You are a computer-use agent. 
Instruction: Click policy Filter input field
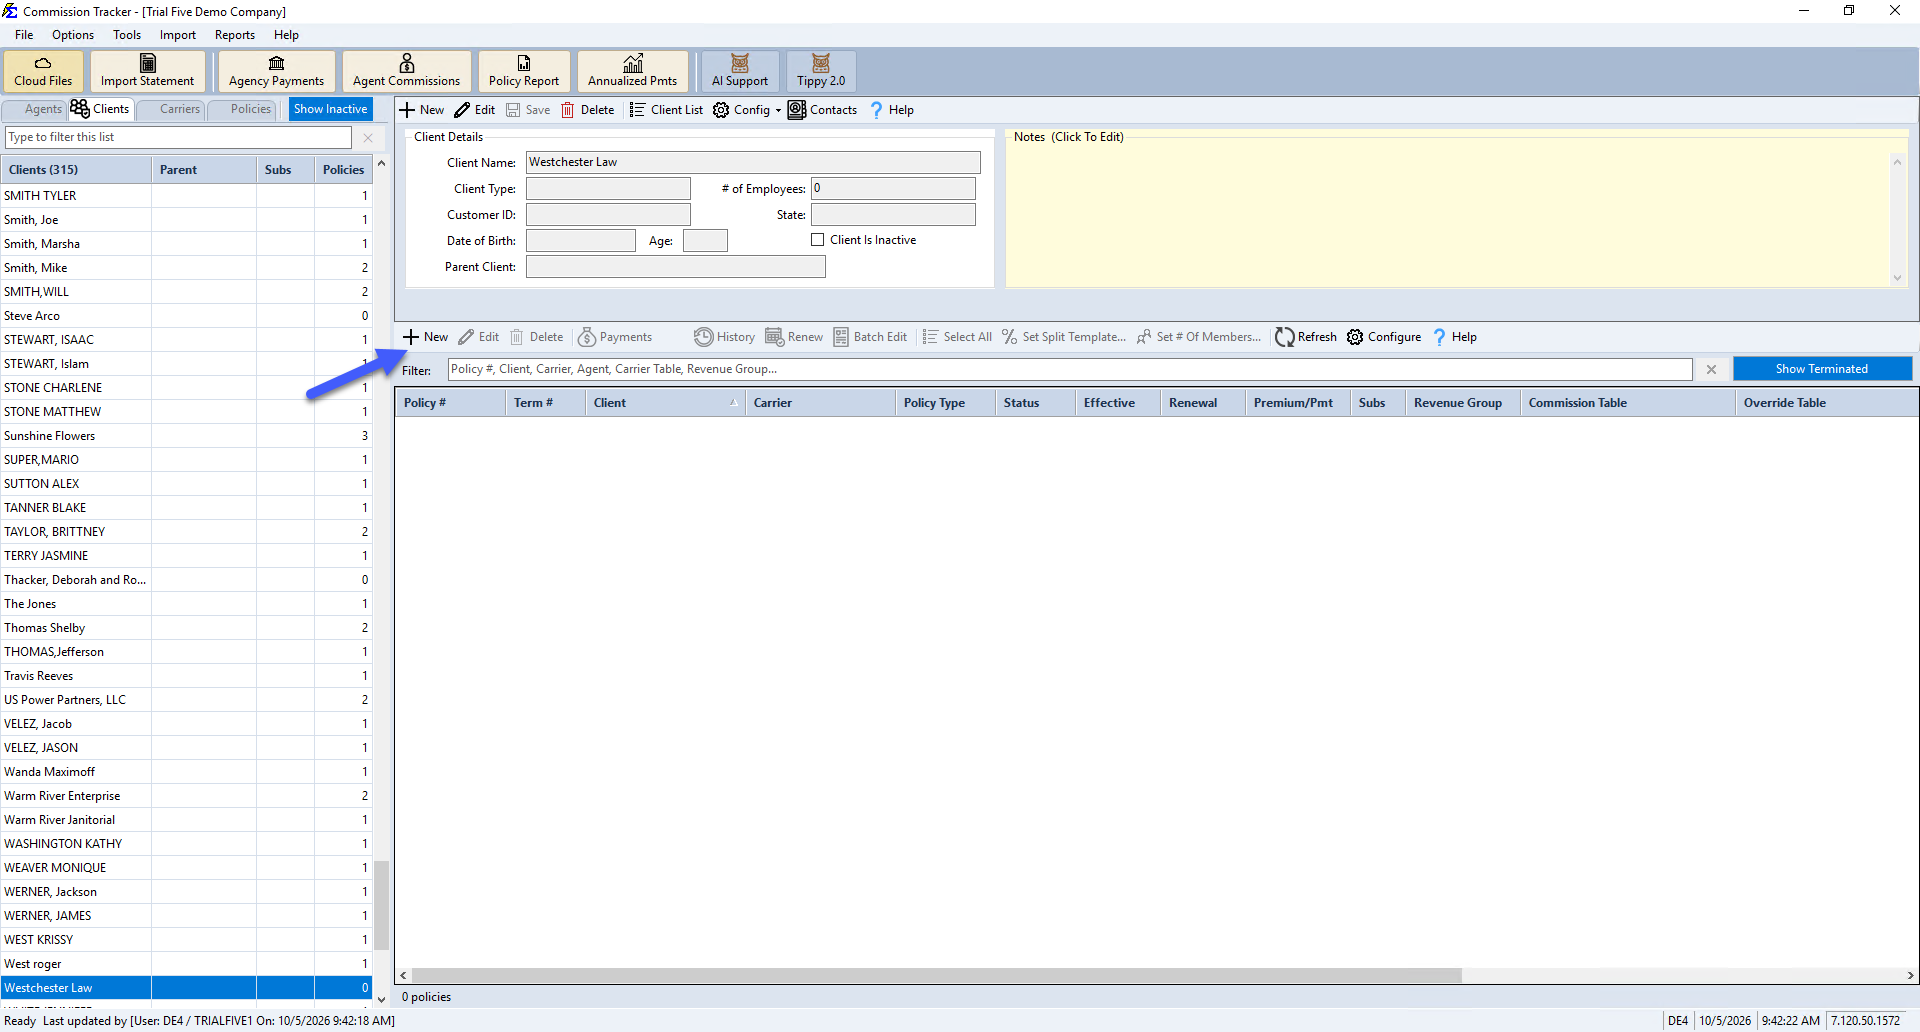click(1070, 369)
